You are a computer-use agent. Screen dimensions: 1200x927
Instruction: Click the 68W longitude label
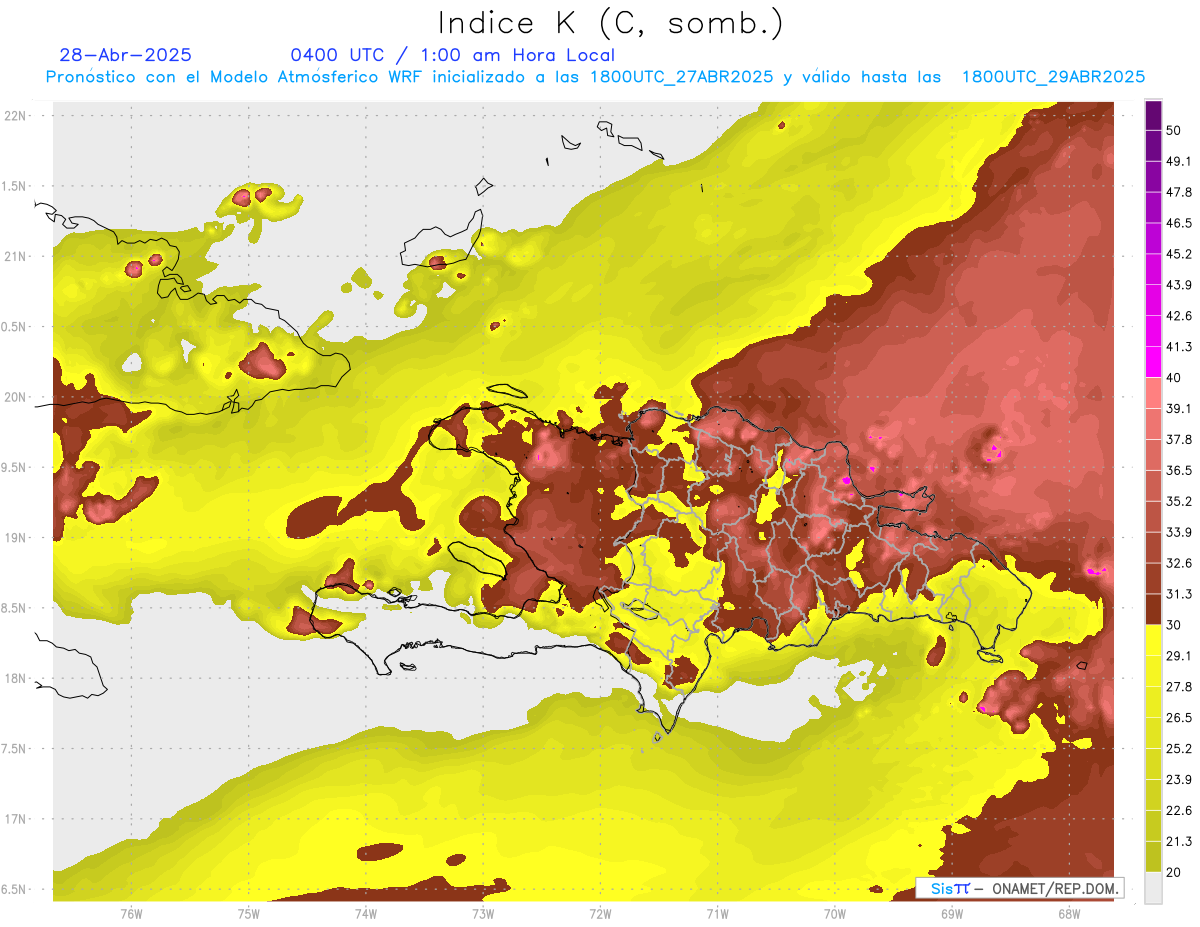1068,914
